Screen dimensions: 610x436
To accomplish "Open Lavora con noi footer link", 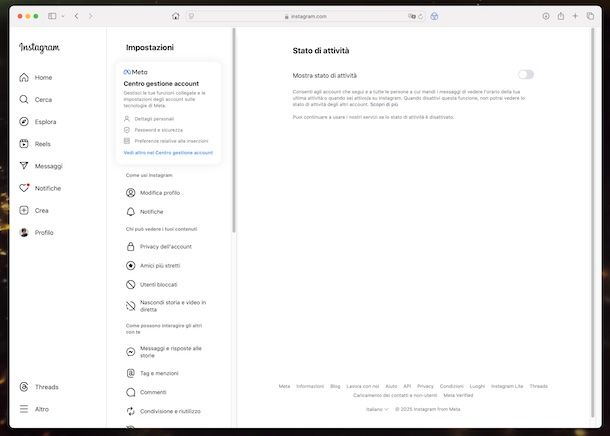I will (x=363, y=386).
